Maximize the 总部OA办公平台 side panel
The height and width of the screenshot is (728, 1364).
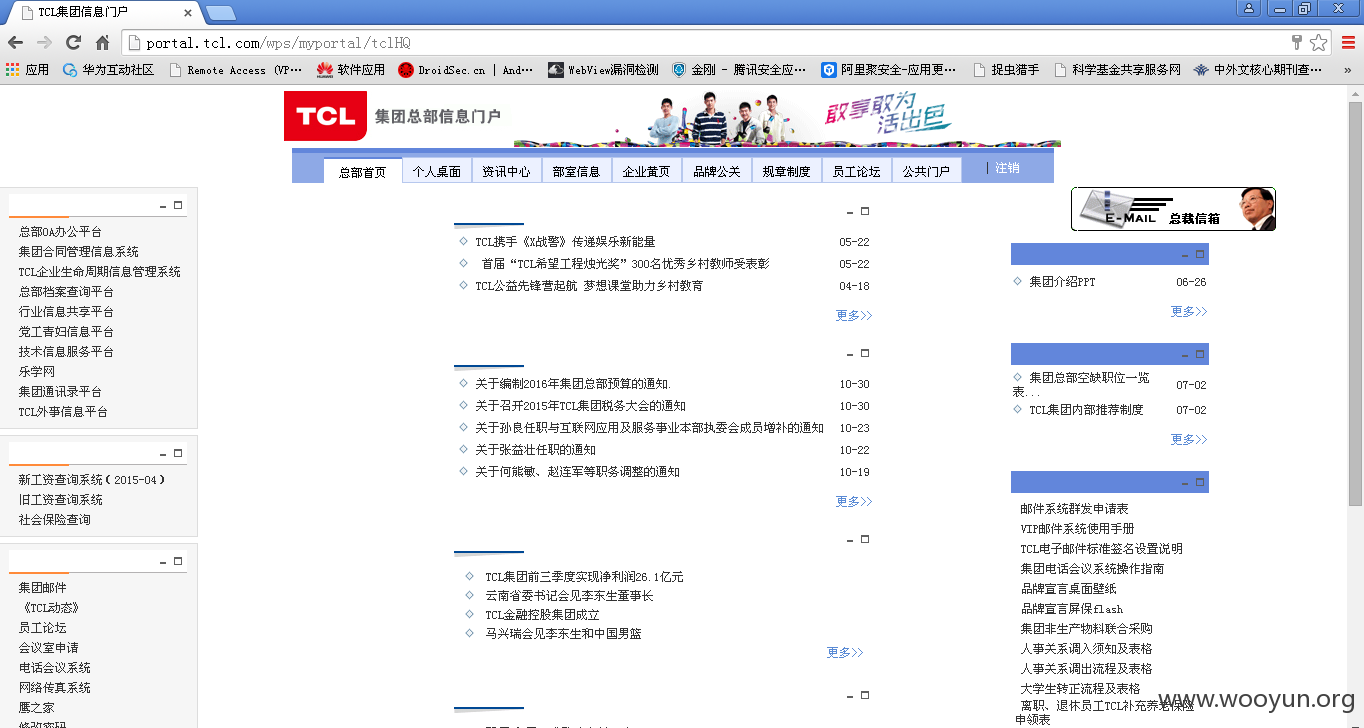pyautogui.click(x=178, y=205)
